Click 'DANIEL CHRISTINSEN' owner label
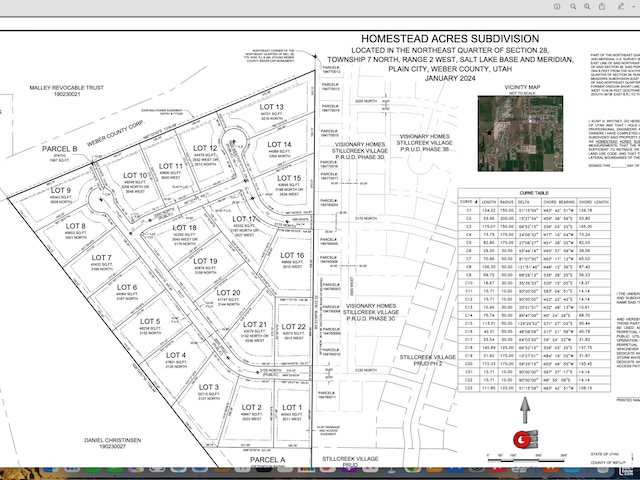Screen dimensions: 640x480 113,440
